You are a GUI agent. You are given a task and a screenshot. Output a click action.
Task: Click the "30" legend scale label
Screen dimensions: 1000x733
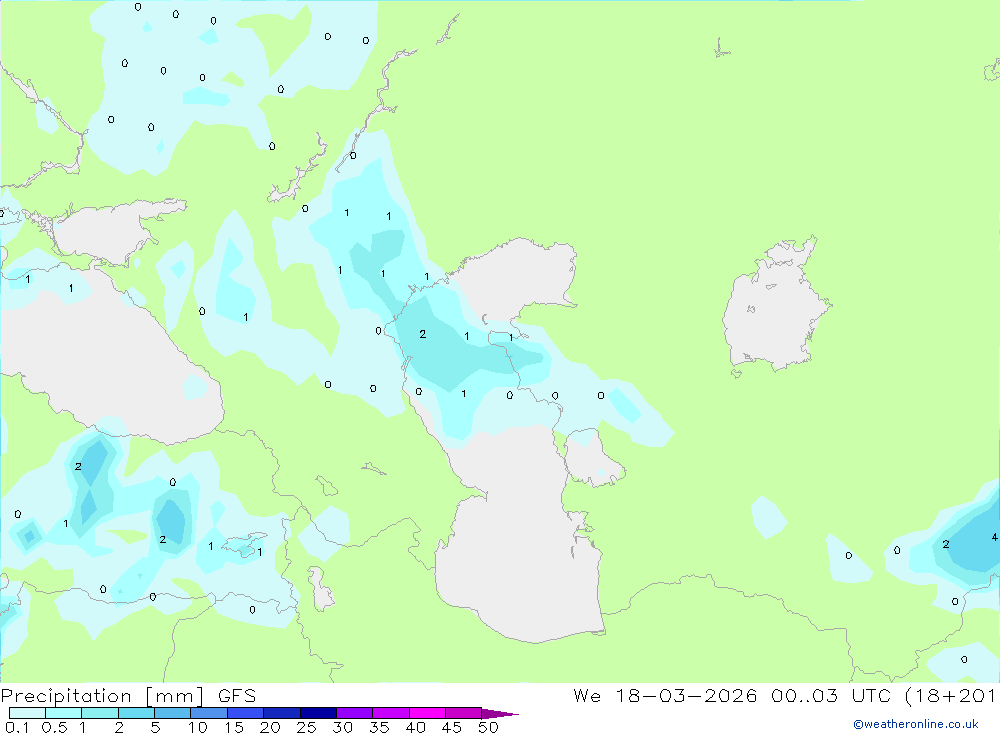pos(342,727)
